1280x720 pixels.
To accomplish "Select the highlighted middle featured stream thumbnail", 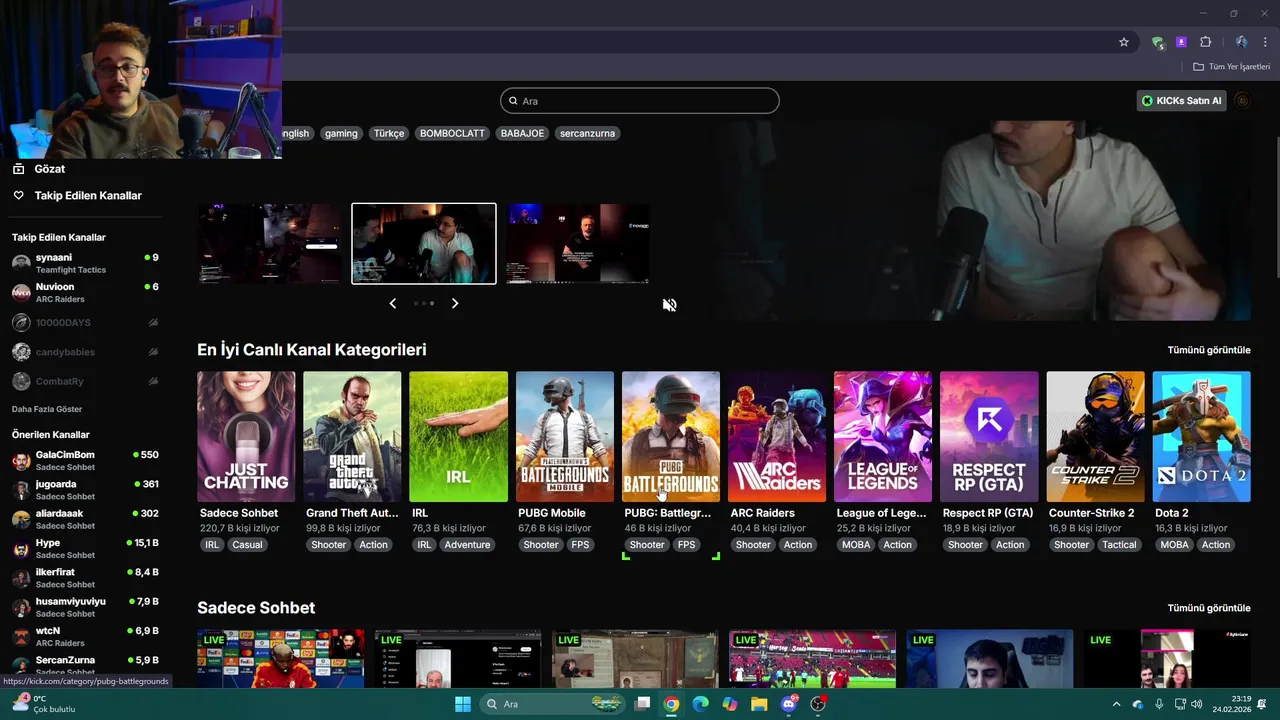I will point(424,244).
